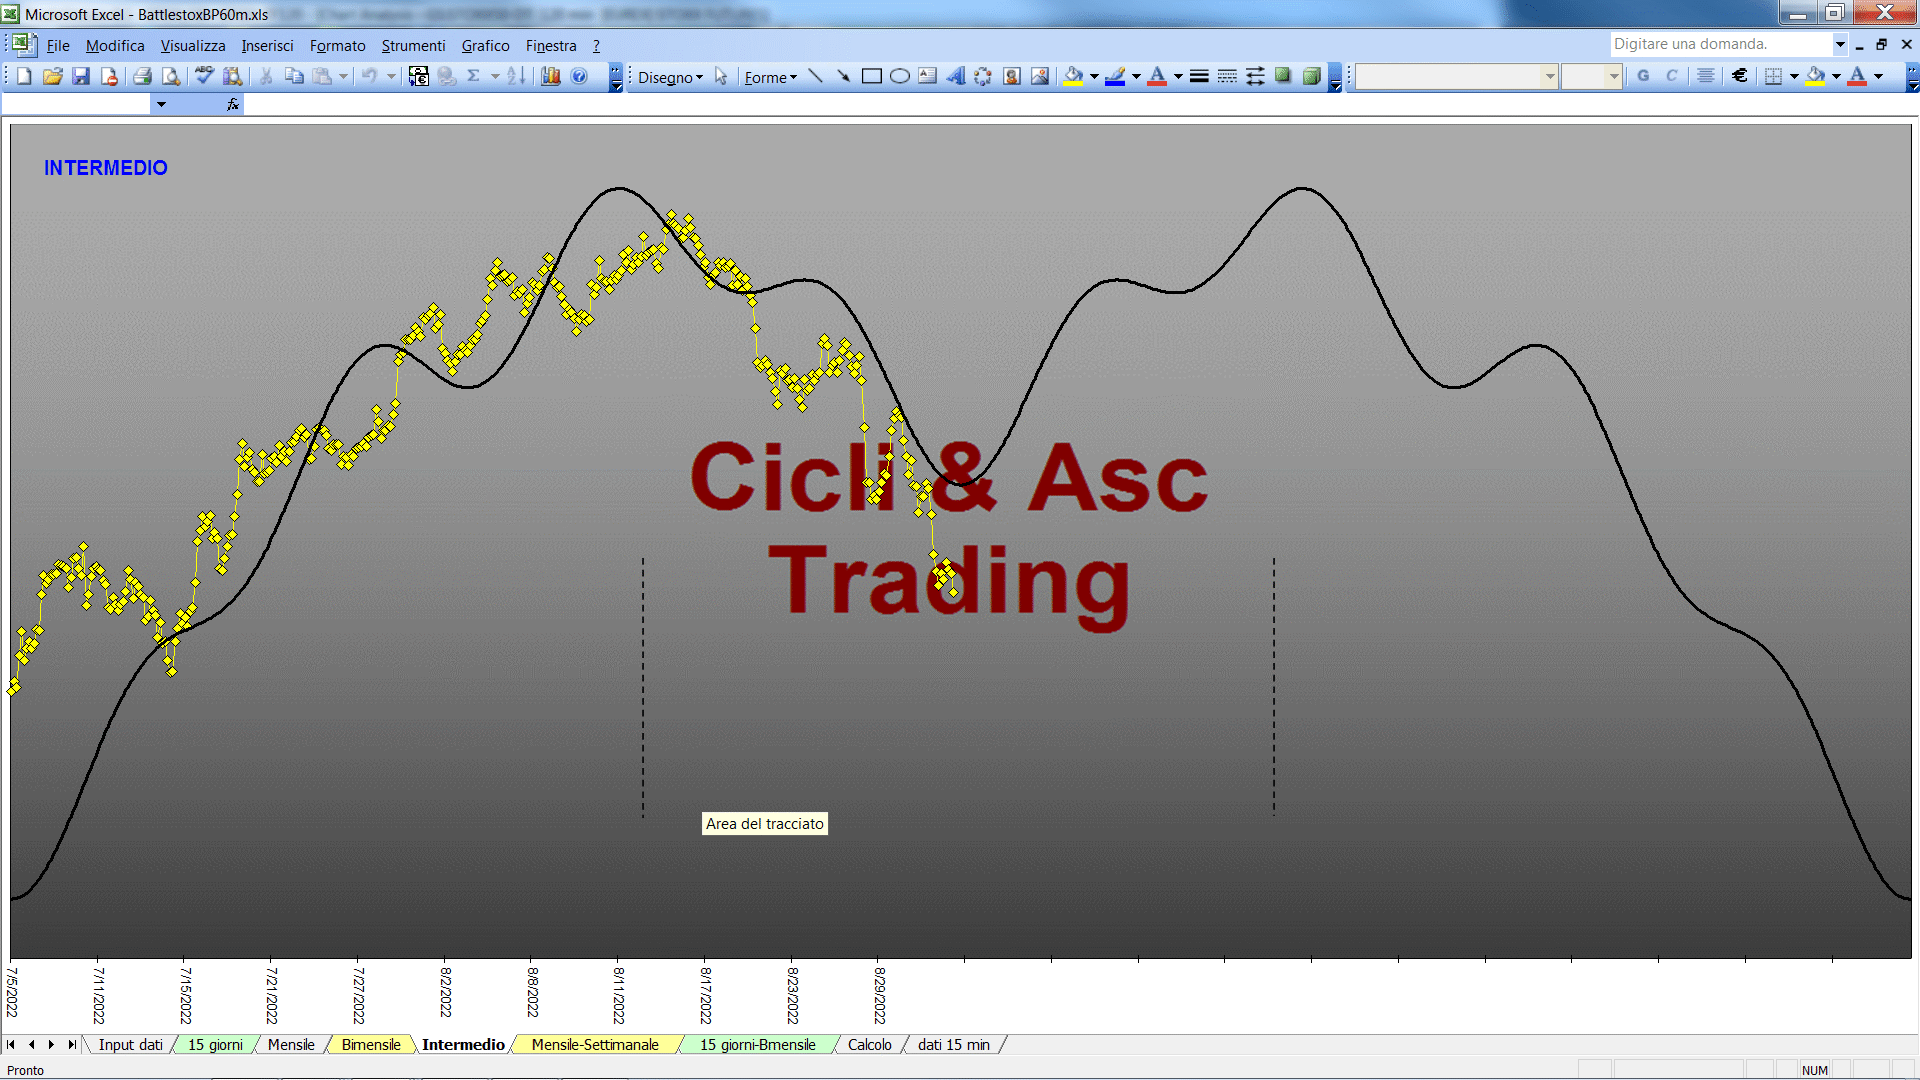Click the Arrow Style icon
Screen dimensions: 1920x1080
pyautogui.click(x=1255, y=76)
